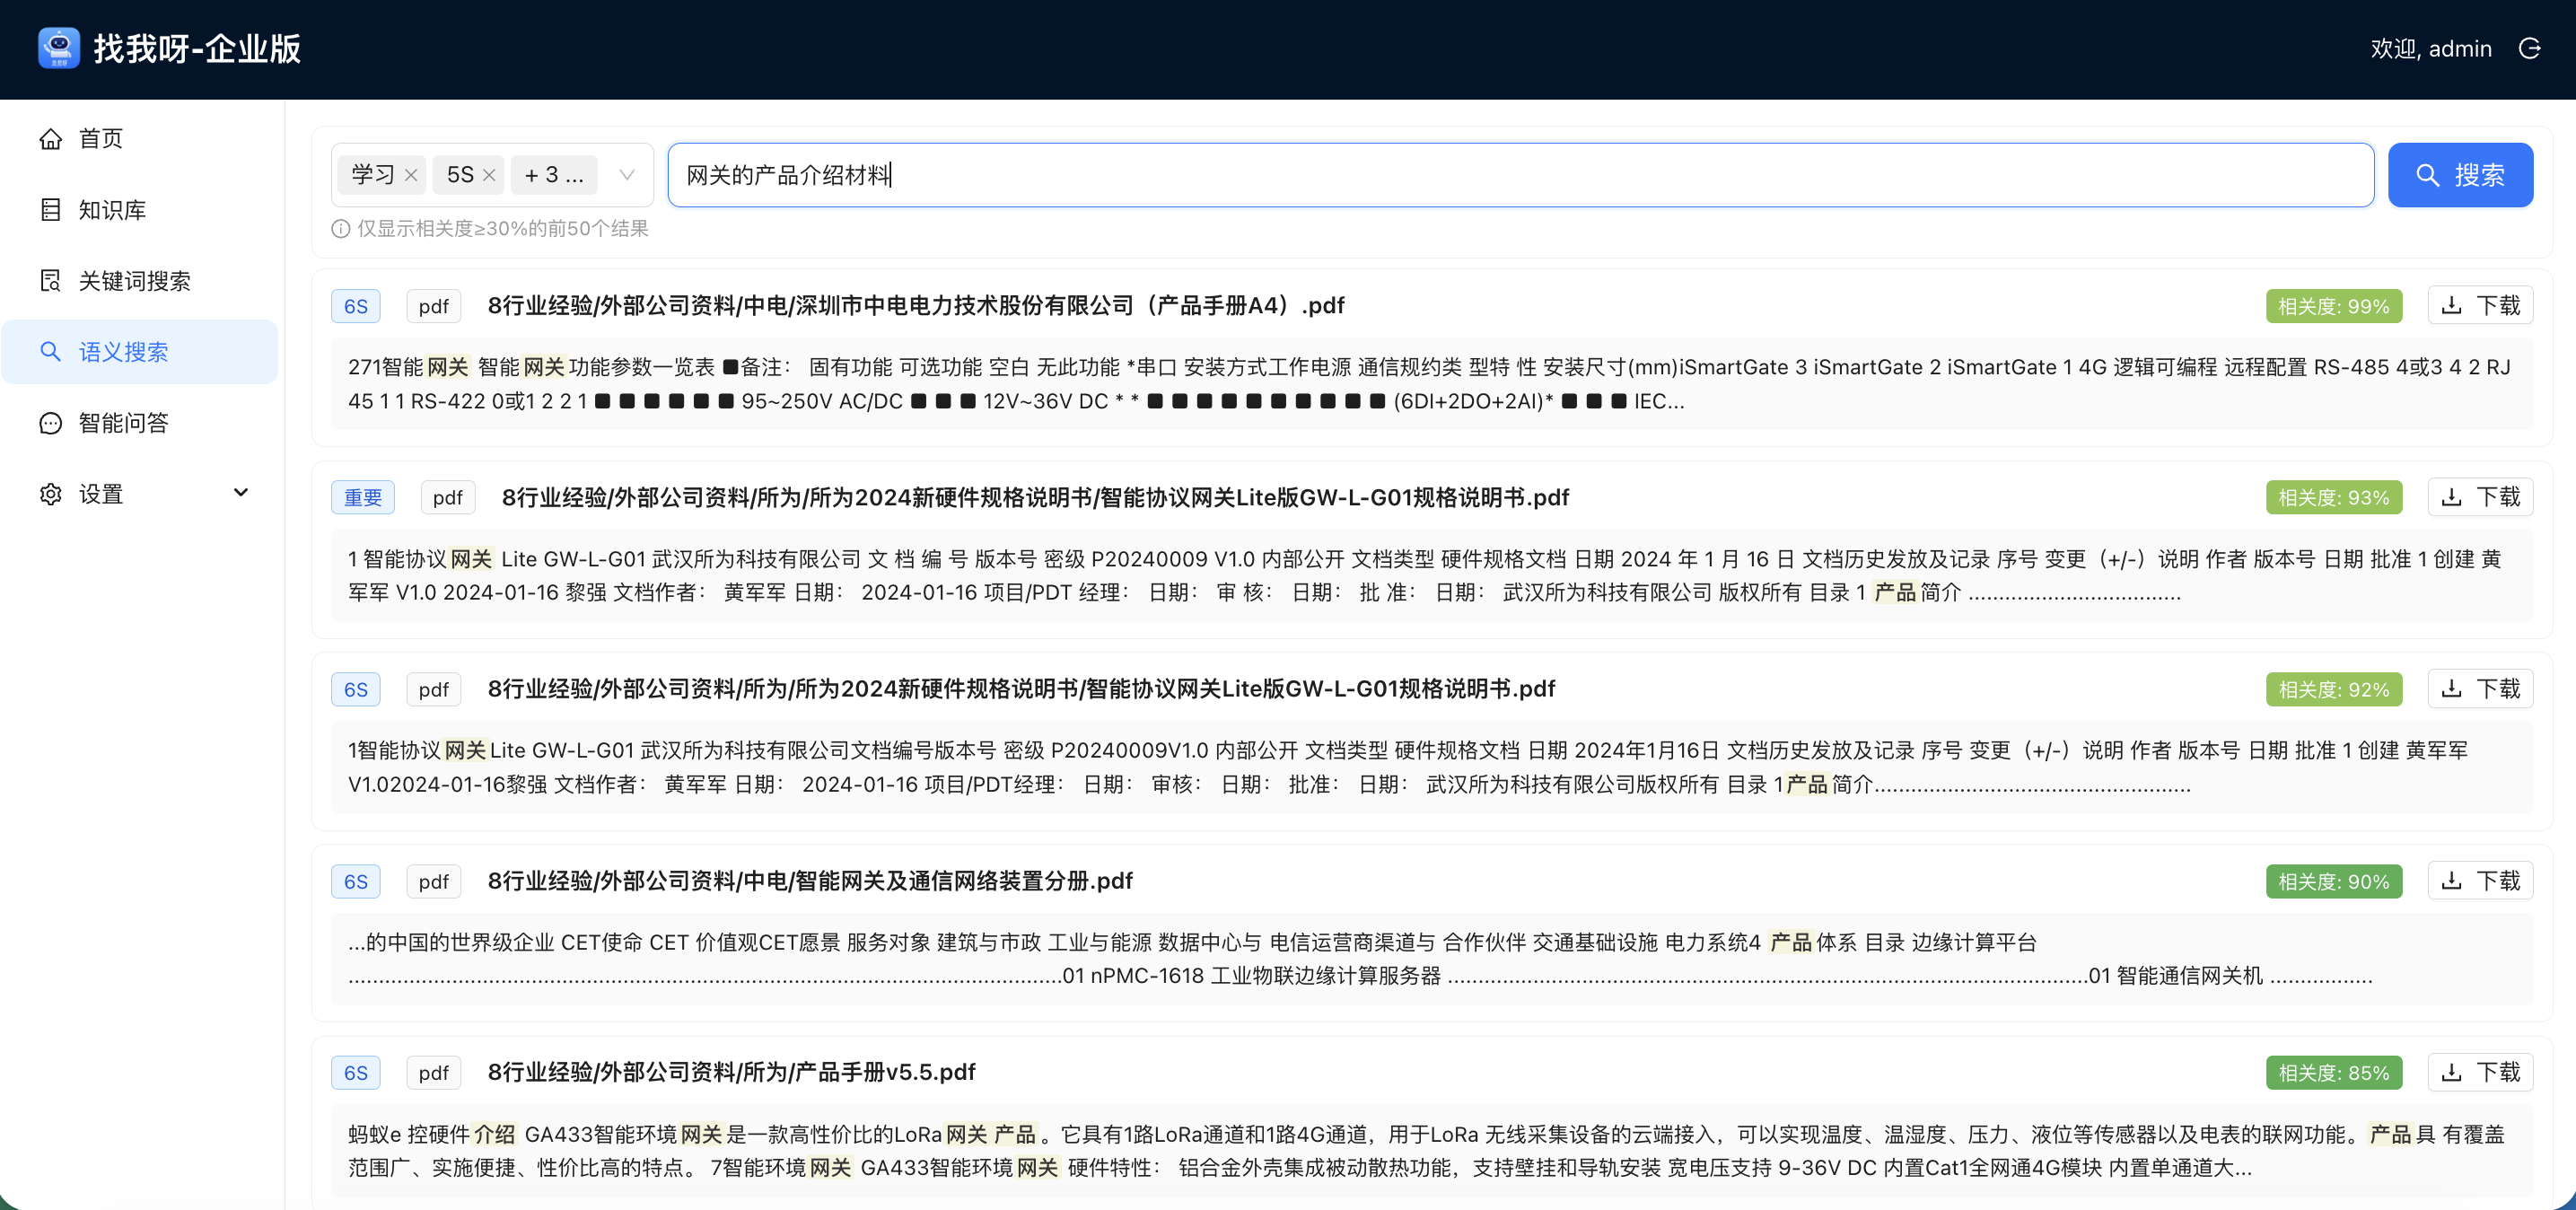Select 语义搜索 in the sidebar
Viewport: 2576px width, 1210px height.
(123, 352)
